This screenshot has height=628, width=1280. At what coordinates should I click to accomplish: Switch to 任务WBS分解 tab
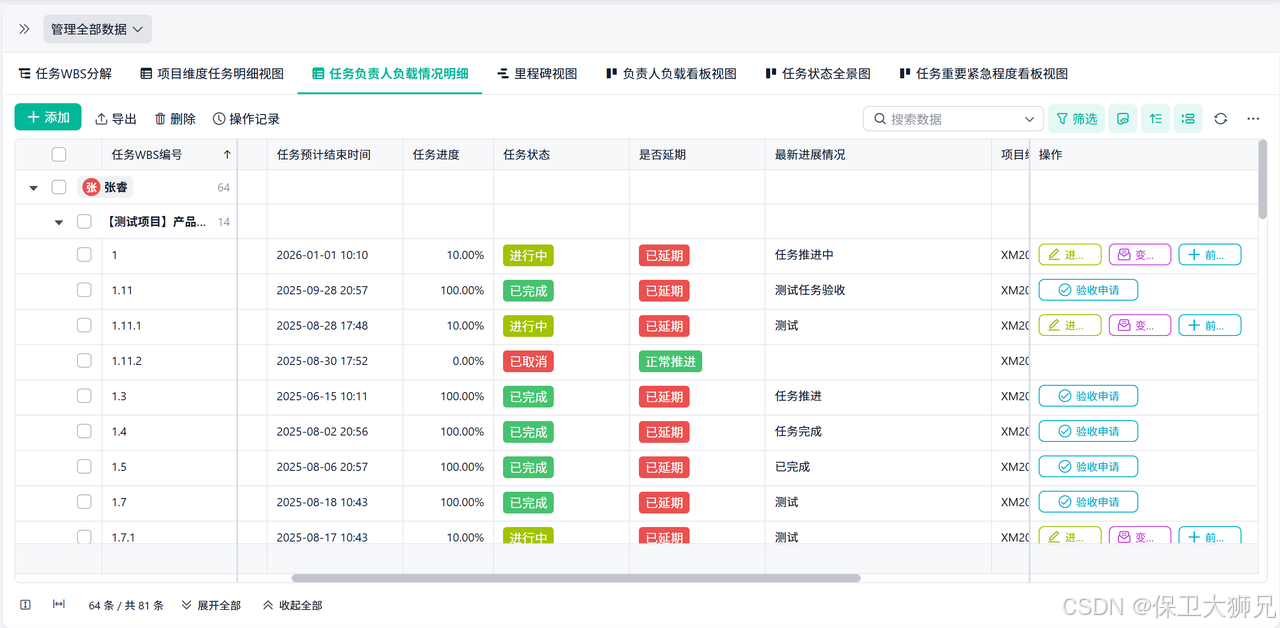[65, 74]
